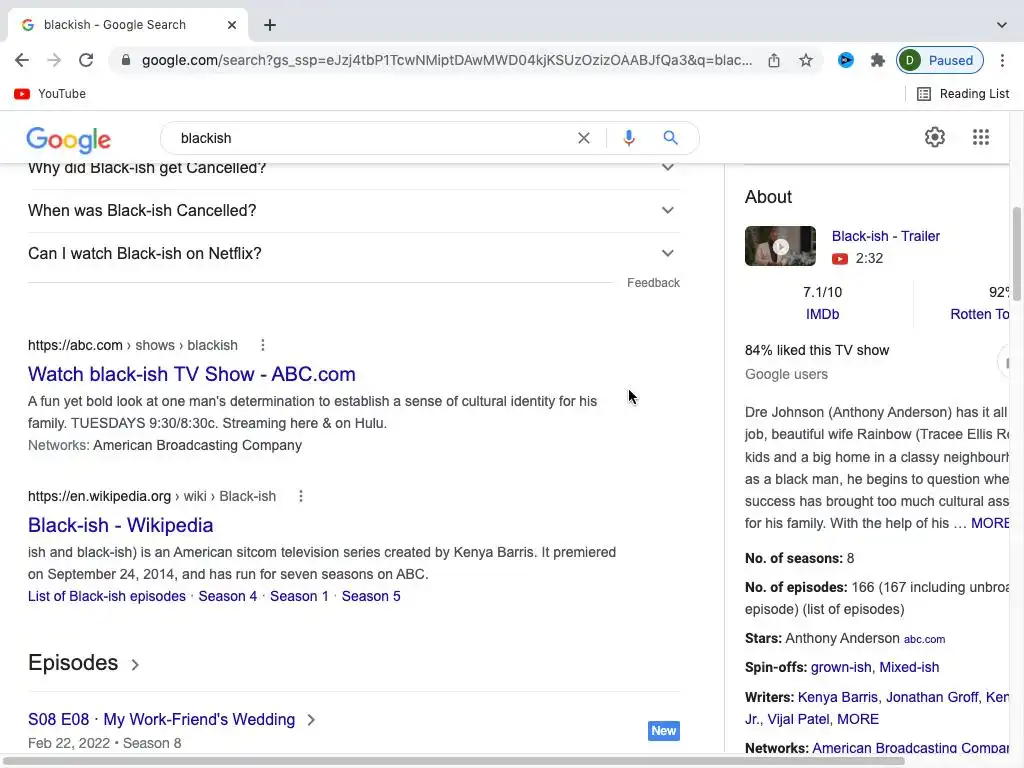This screenshot has height=768, width=1024.
Task: Click into the blackish search field
Action: 372,138
